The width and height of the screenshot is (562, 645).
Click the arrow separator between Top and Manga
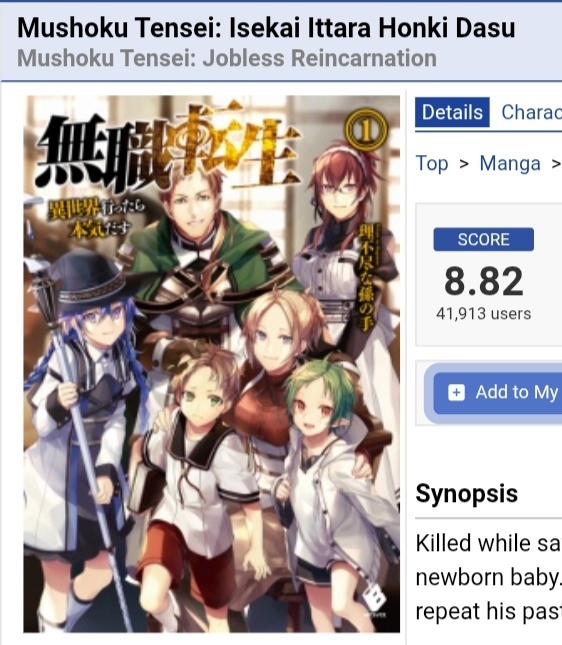click(x=464, y=164)
